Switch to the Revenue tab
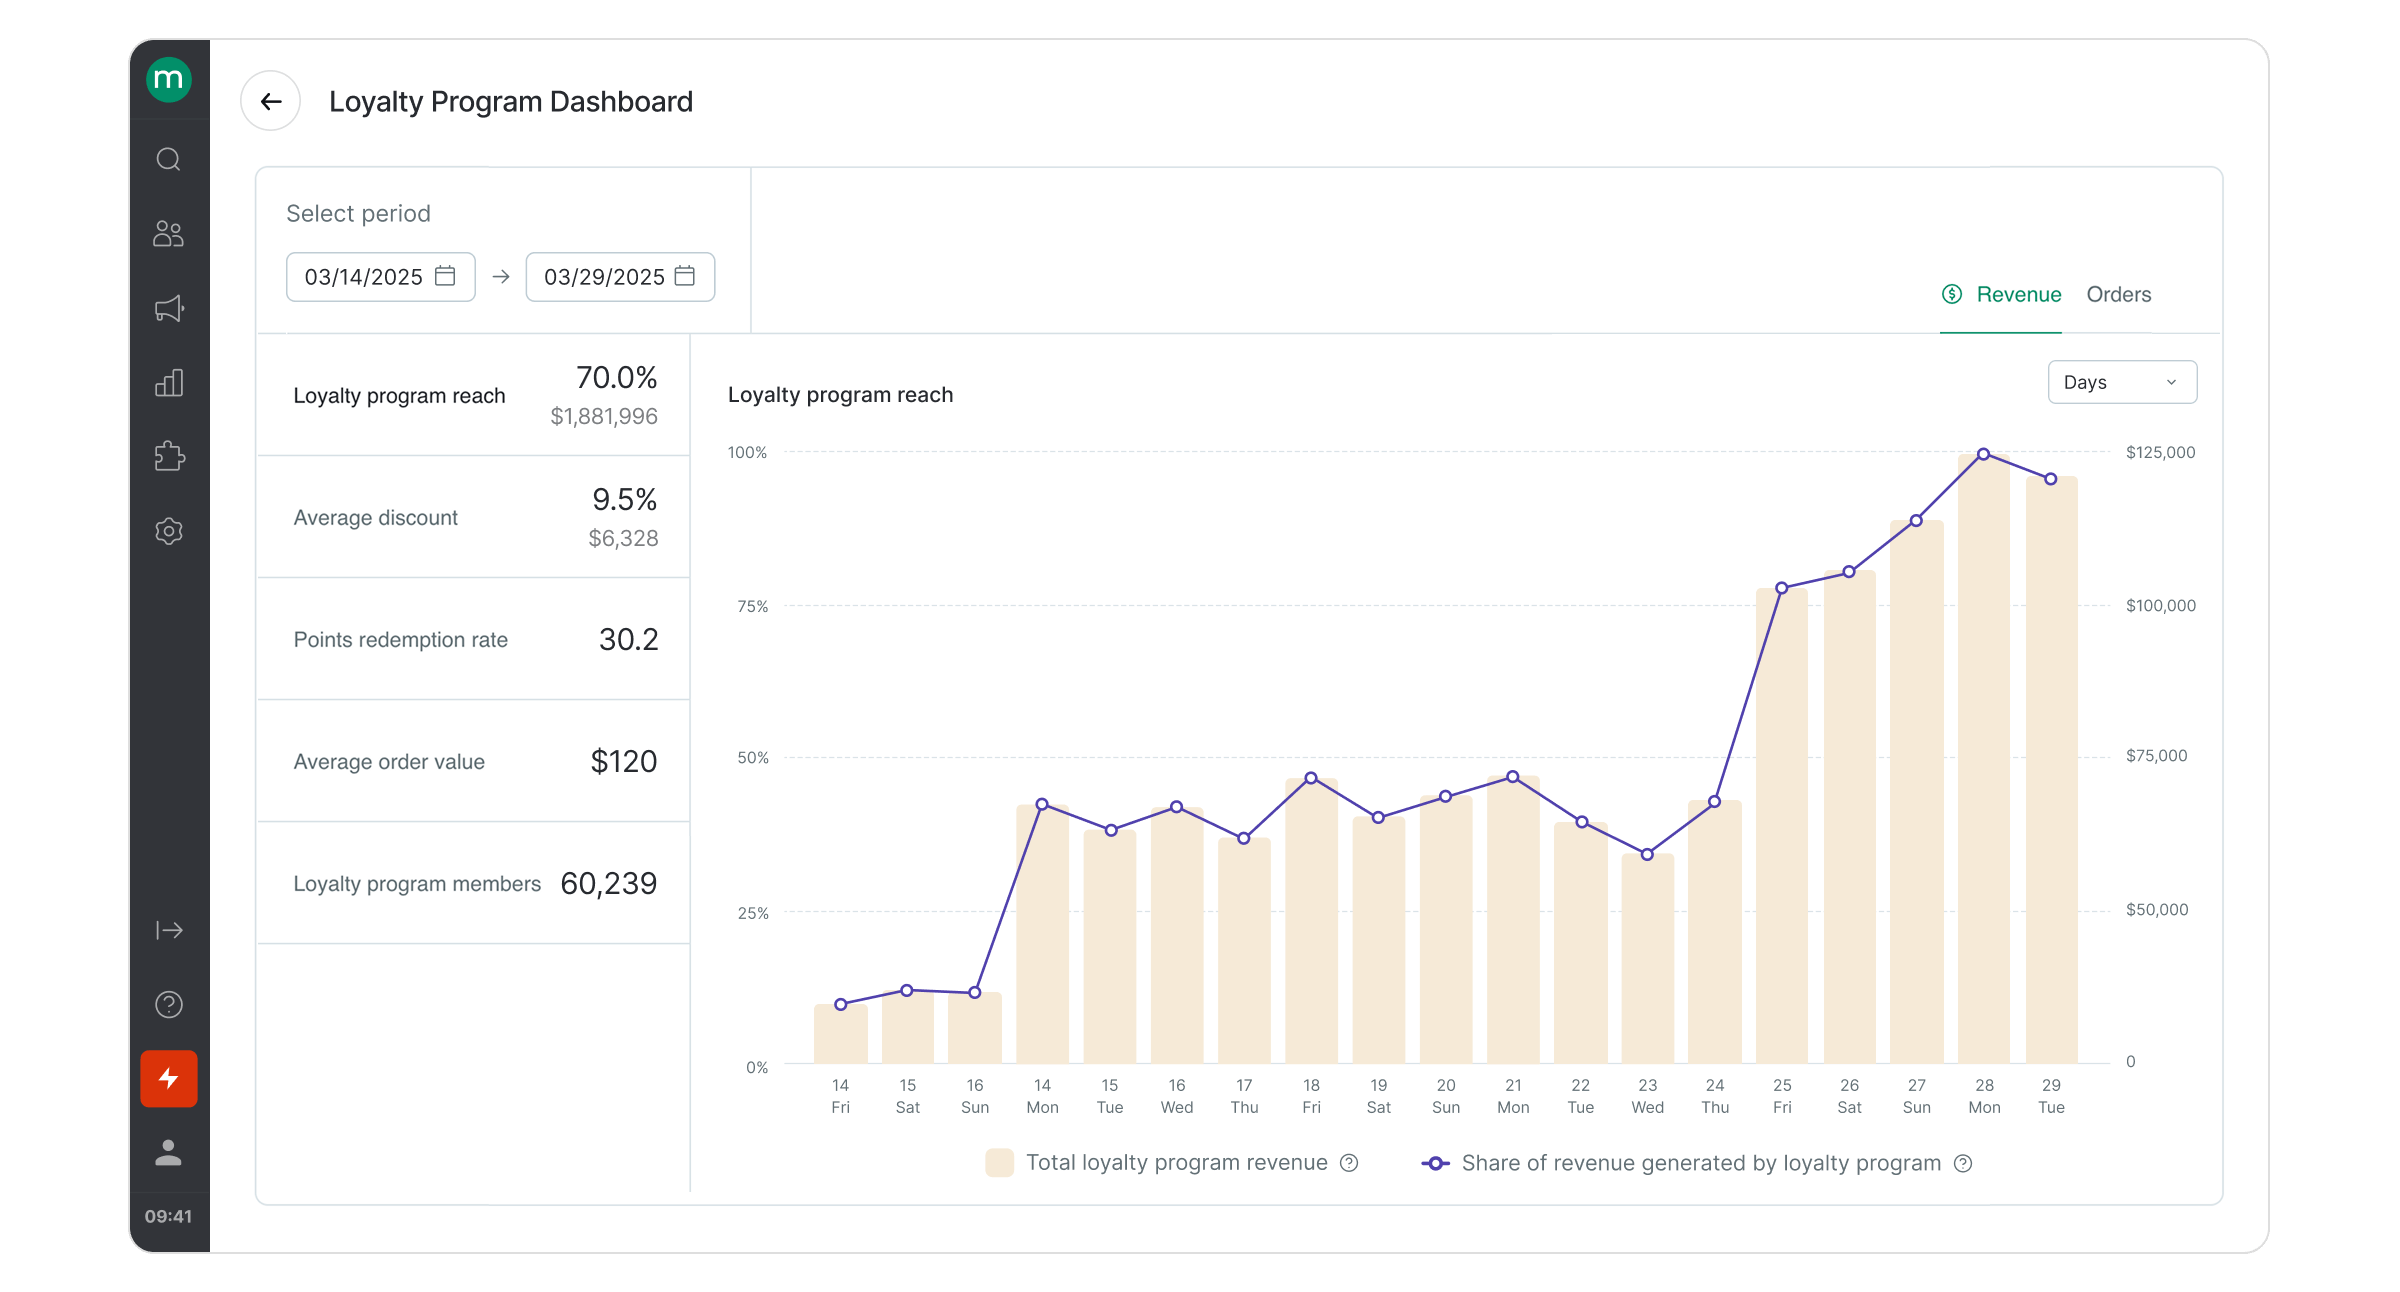 pyautogui.click(x=2001, y=294)
